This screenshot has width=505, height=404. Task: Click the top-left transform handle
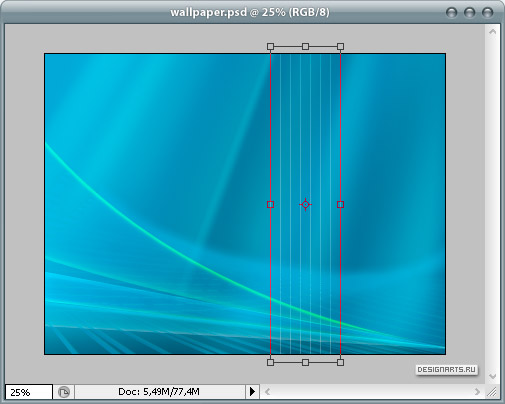point(270,46)
